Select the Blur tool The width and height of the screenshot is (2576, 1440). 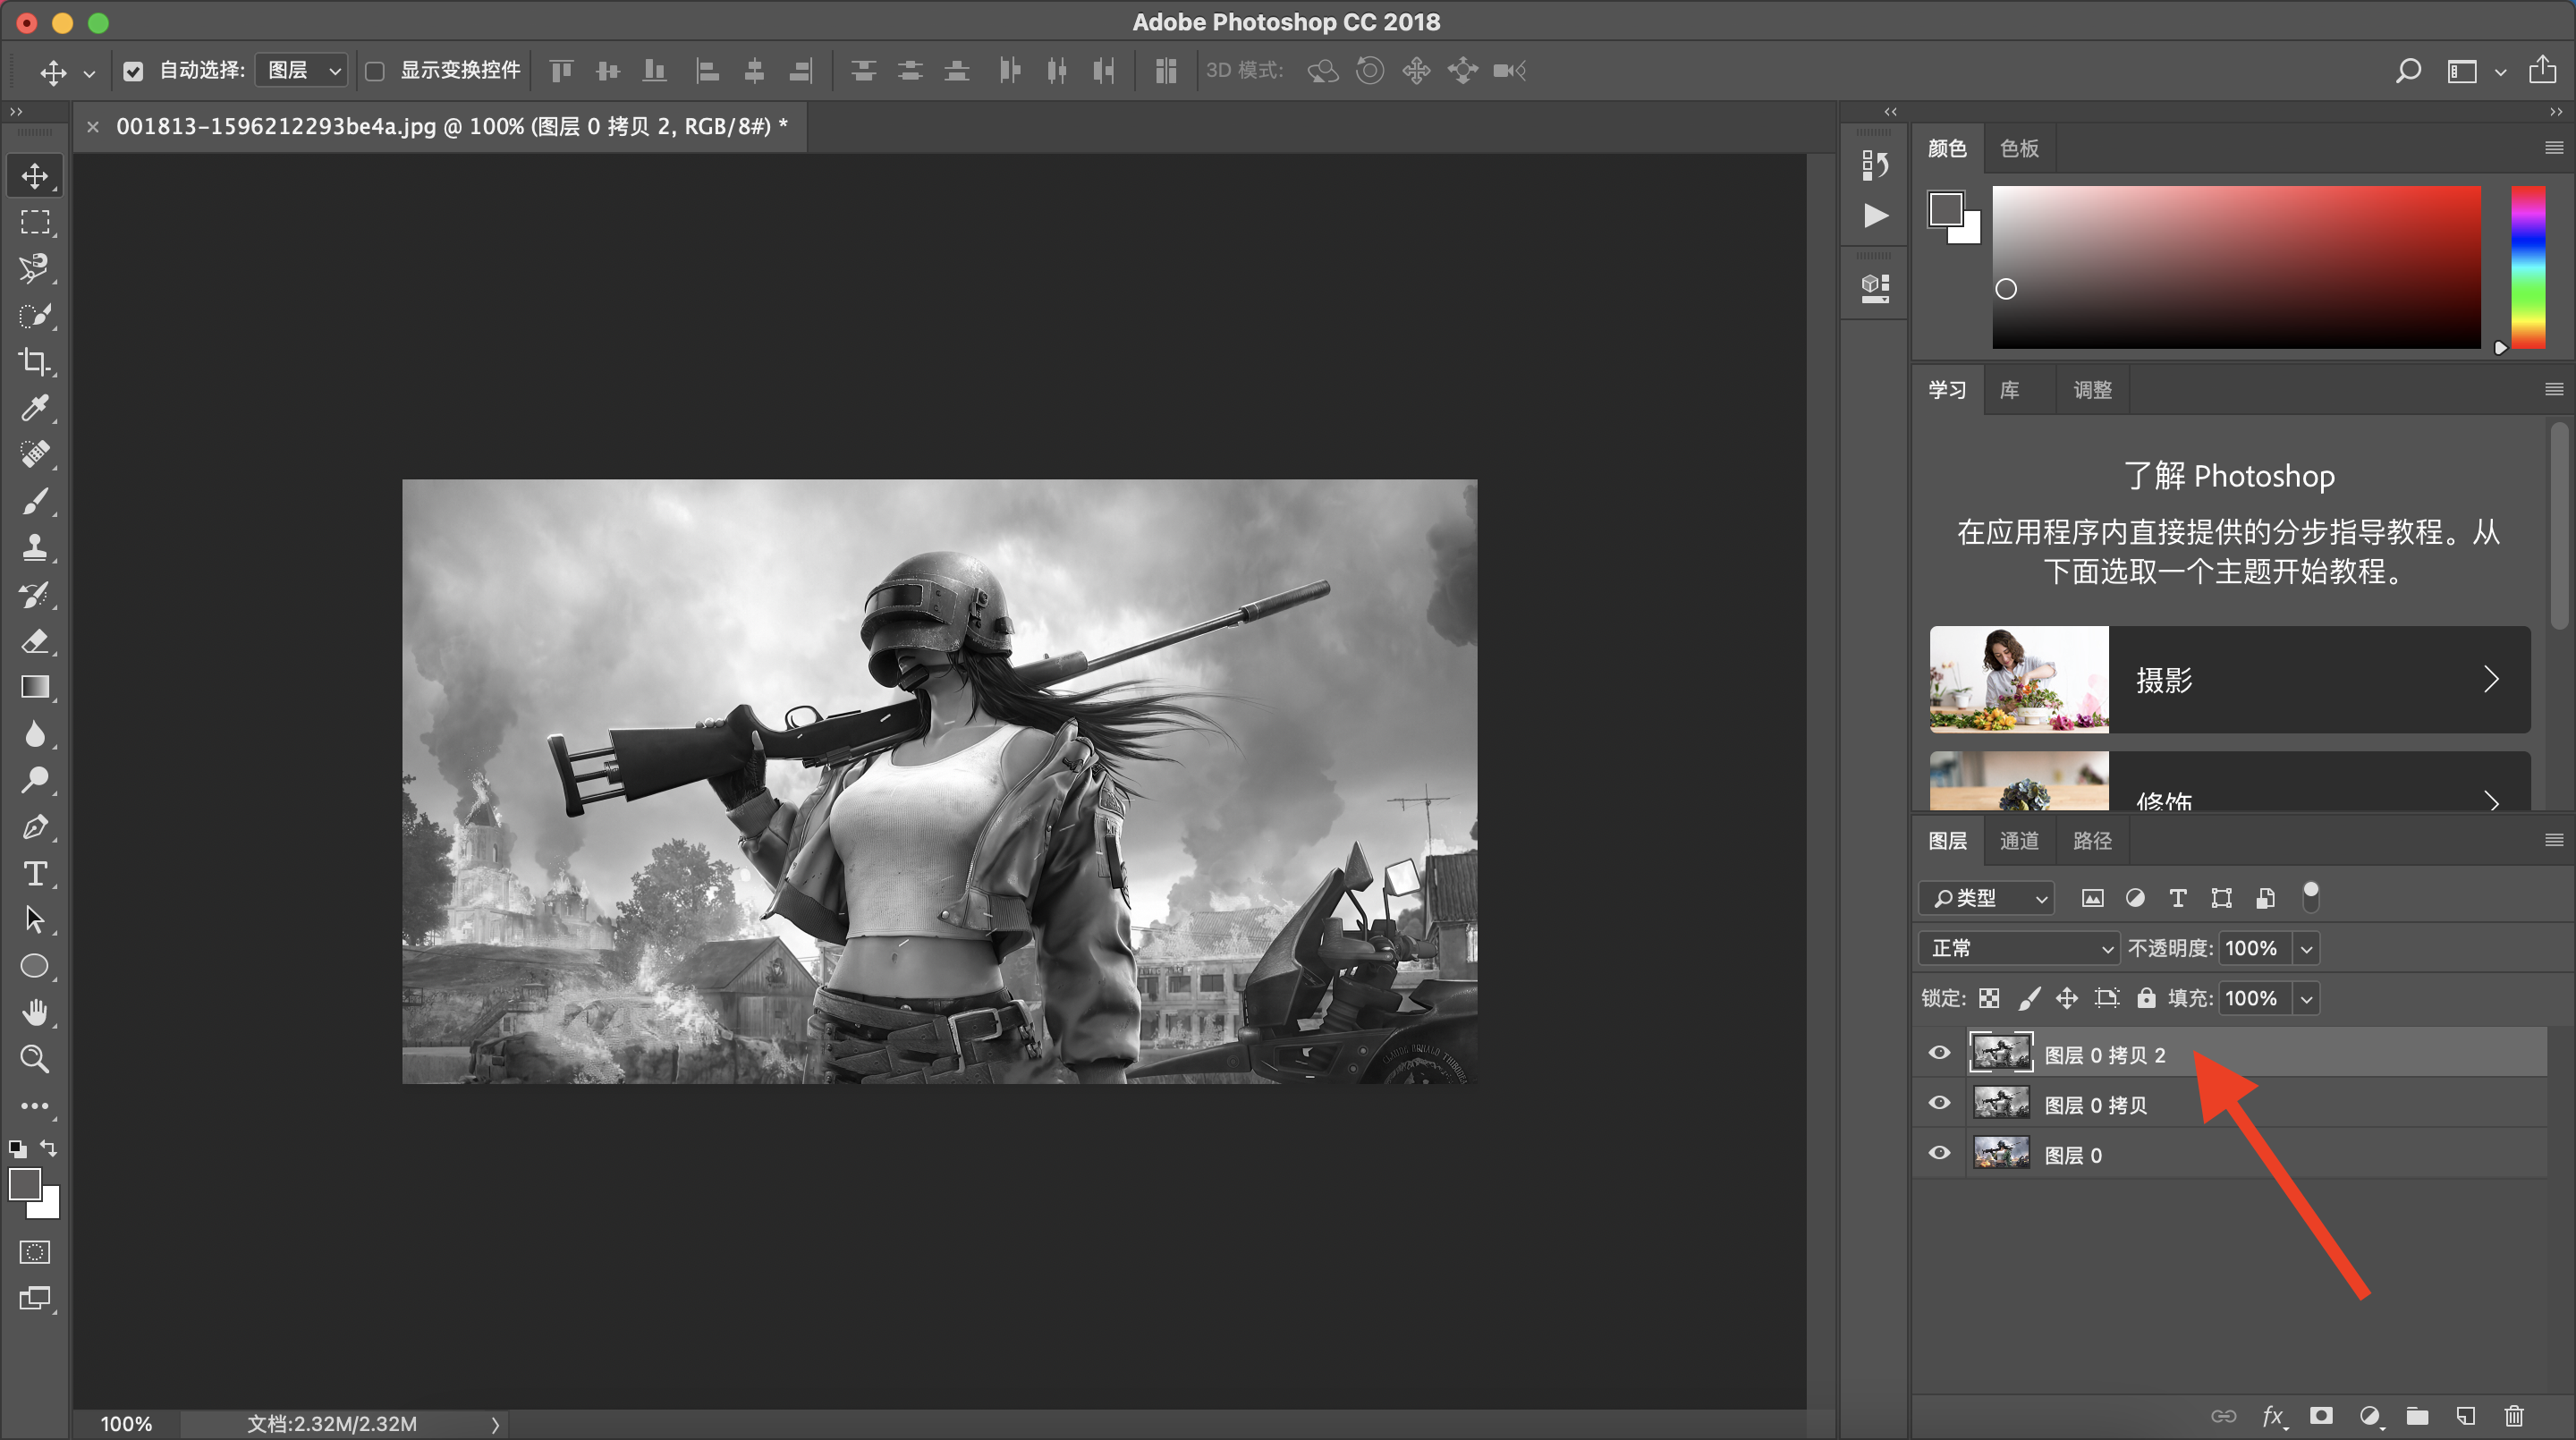(x=35, y=733)
